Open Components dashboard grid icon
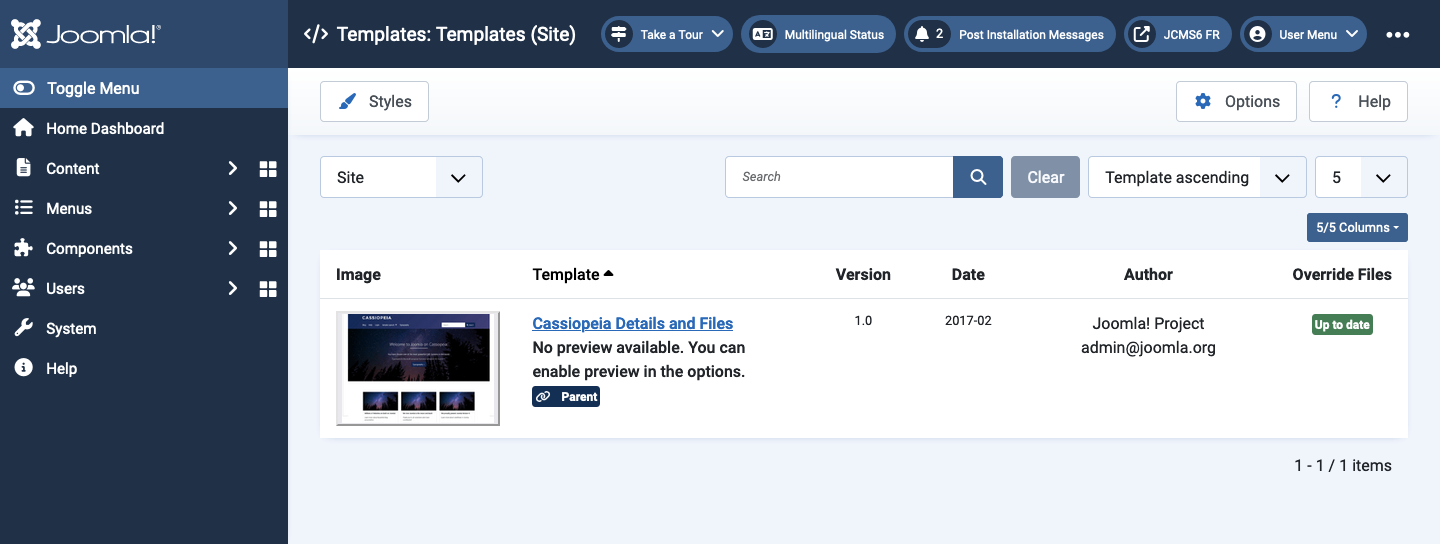Viewport: 1440px width, 544px height. (x=268, y=248)
